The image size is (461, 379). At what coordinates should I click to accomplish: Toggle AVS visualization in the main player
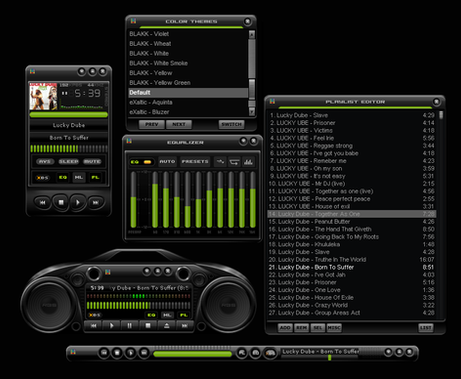[x=45, y=162]
